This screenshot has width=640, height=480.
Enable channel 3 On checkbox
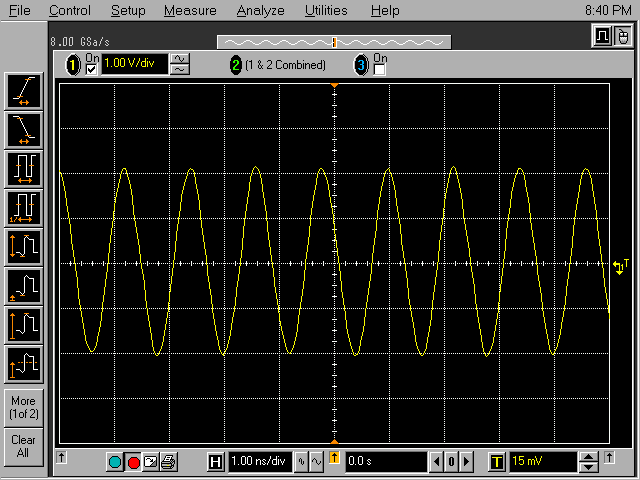pyautogui.click(x=380, y=70)
